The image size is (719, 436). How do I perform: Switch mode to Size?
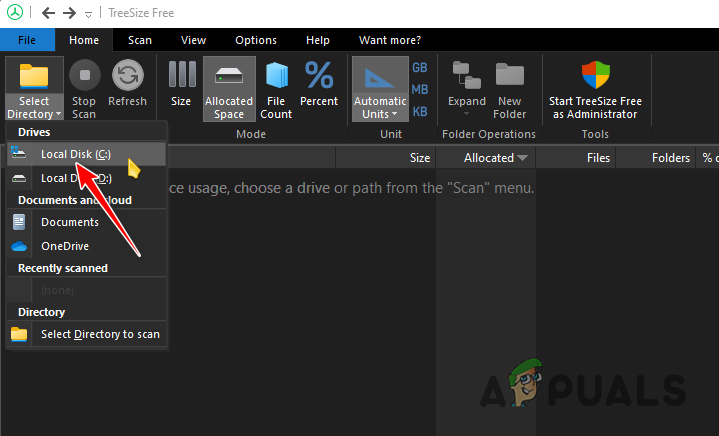click(x=181, y=83)
